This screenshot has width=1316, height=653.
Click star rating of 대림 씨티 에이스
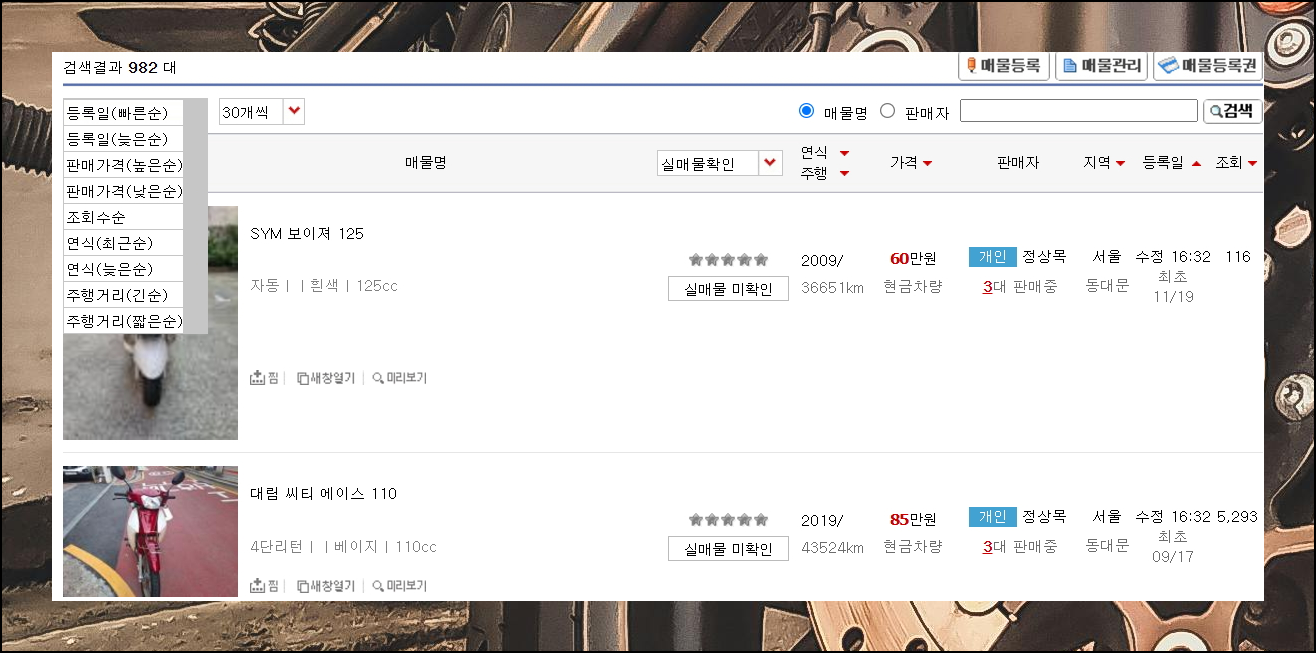[x=728, y=520]
